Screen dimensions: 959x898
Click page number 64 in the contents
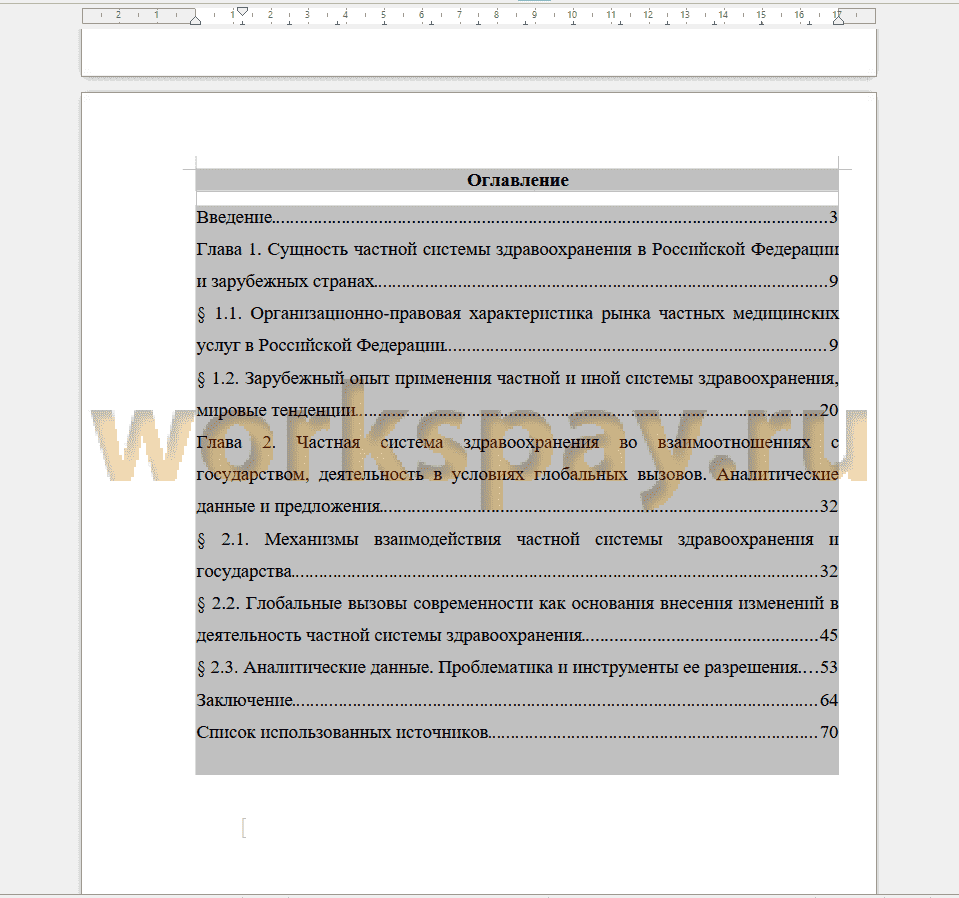829,700
